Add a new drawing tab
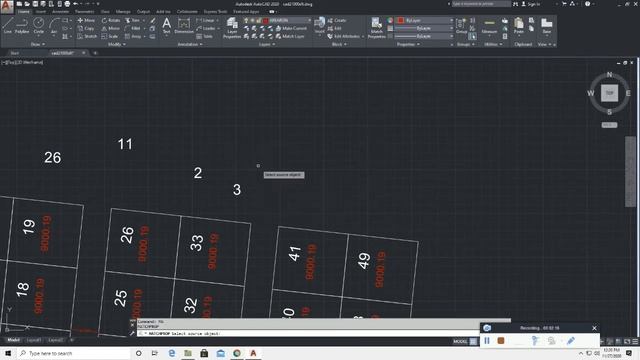640x360 pixels. (95, 53)
